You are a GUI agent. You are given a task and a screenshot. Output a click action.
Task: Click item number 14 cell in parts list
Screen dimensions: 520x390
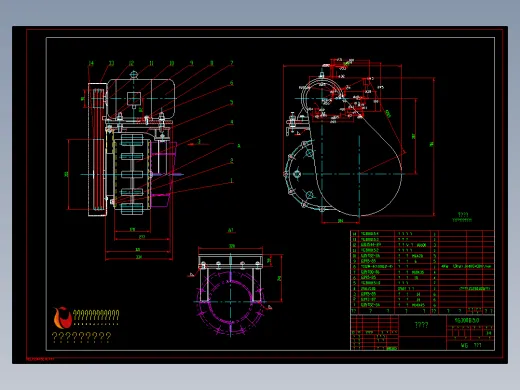tap(354, 234)
